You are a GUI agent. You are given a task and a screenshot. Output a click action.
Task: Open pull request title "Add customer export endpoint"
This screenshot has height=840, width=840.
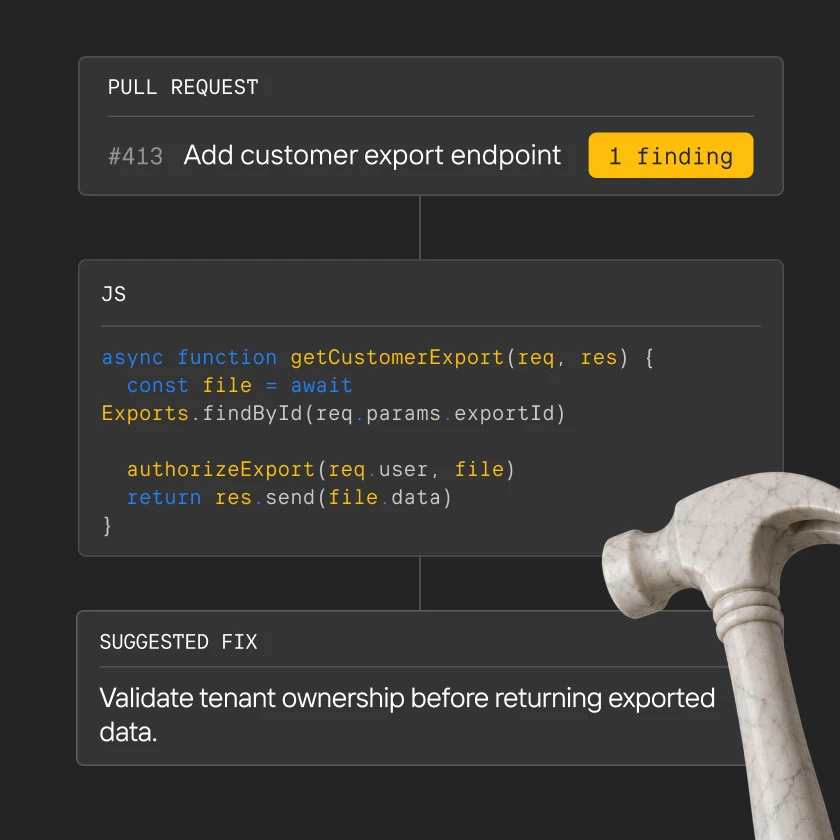[372, 155]
